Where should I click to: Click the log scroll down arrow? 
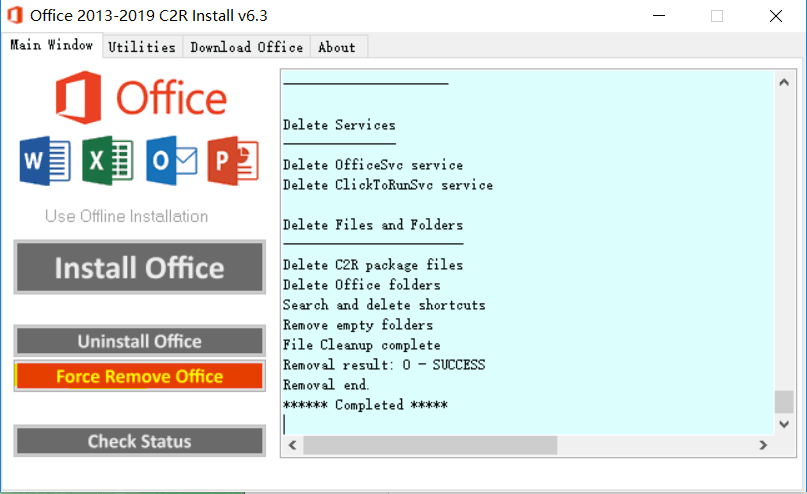point(784,424)
